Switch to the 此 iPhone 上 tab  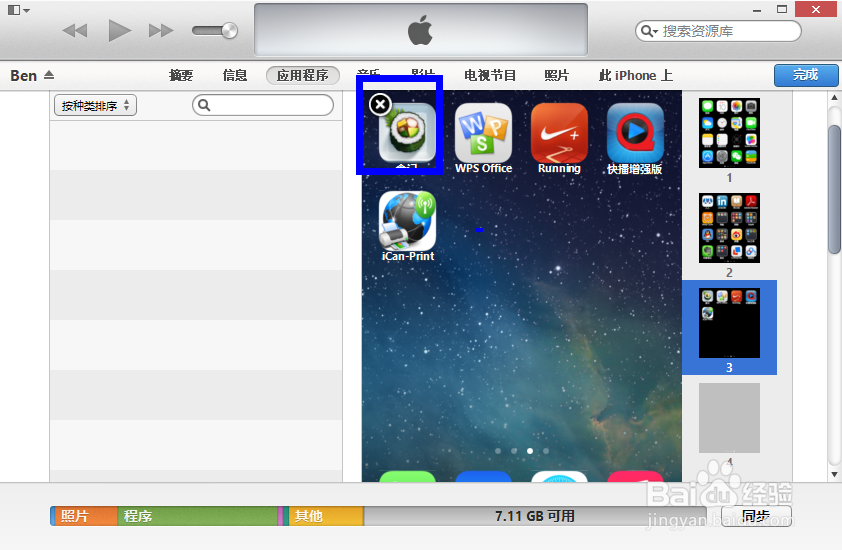tap(636, 75)
